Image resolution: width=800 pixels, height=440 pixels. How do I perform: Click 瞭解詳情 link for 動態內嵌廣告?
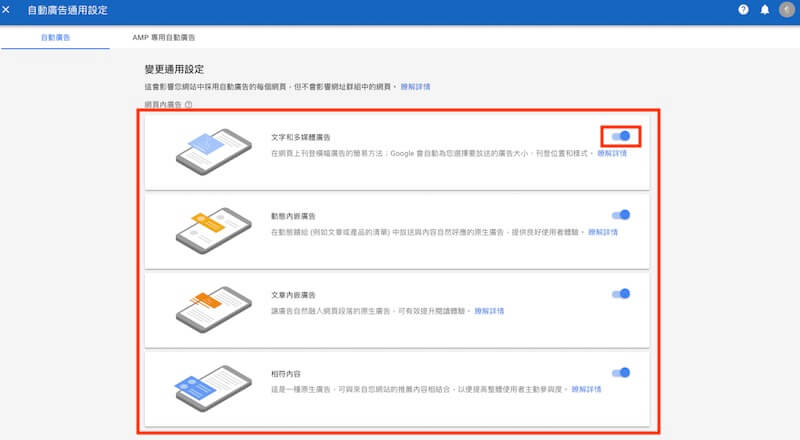602,232
